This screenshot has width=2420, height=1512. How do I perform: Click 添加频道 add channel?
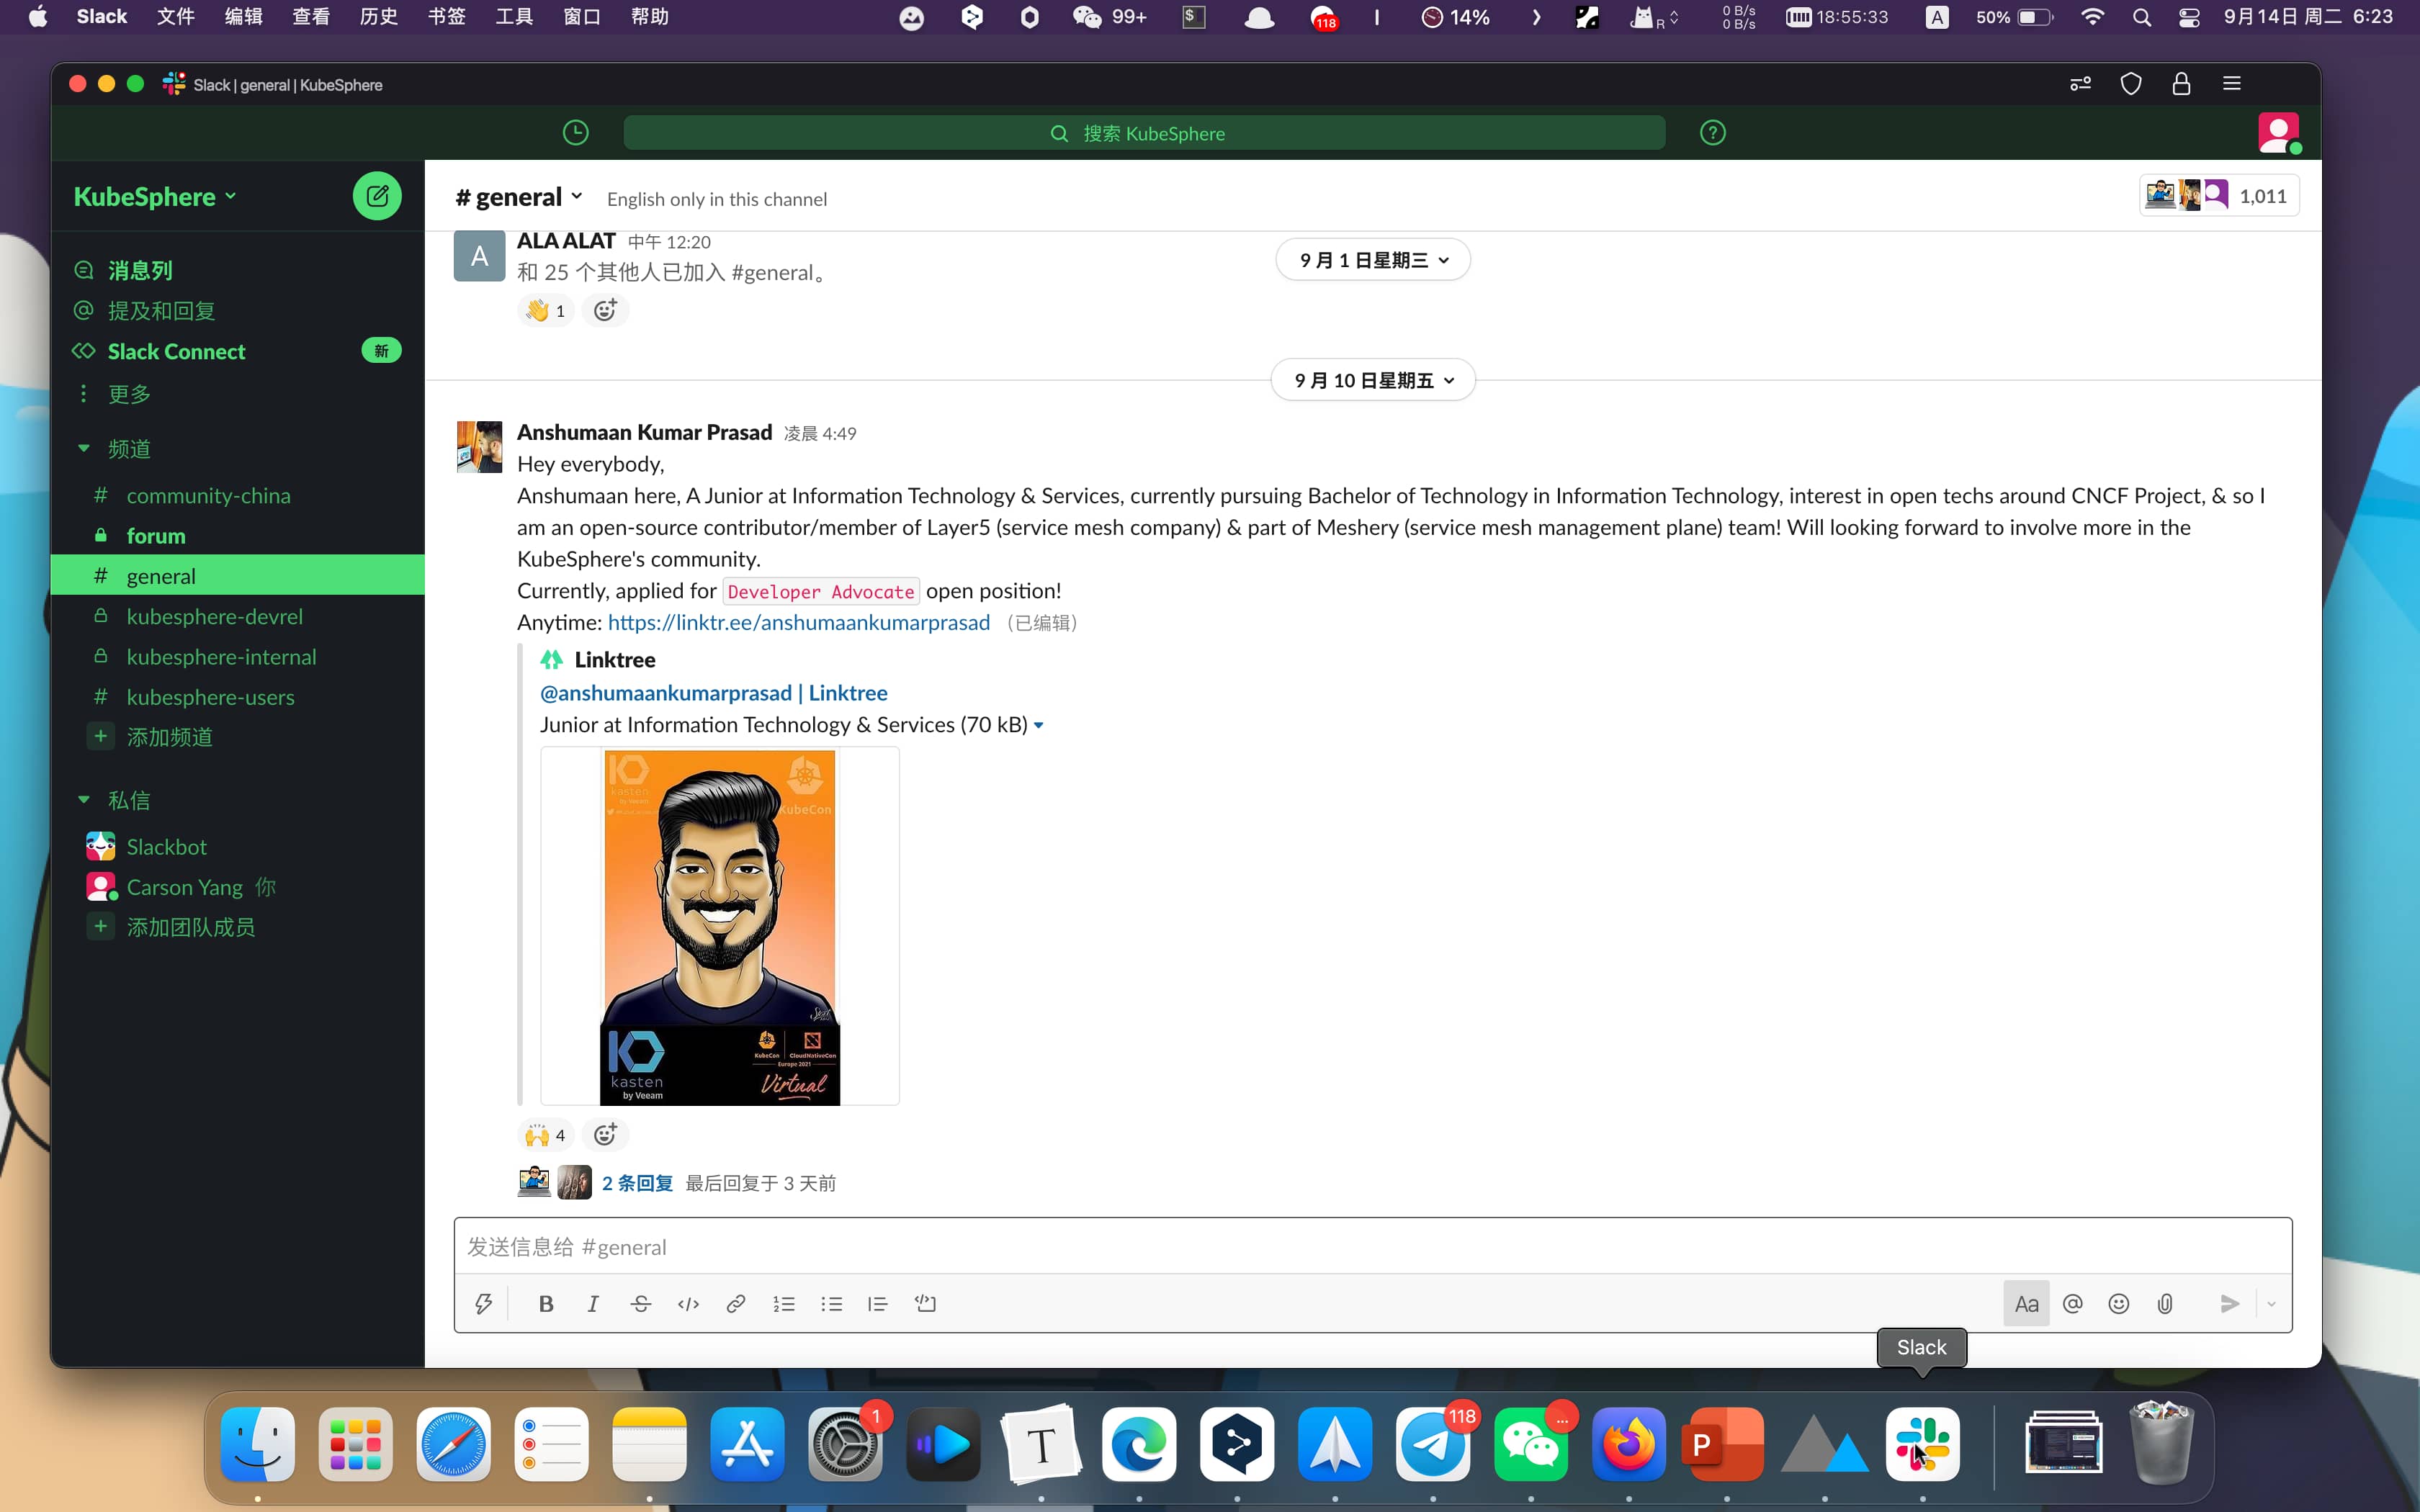point(169,737)
